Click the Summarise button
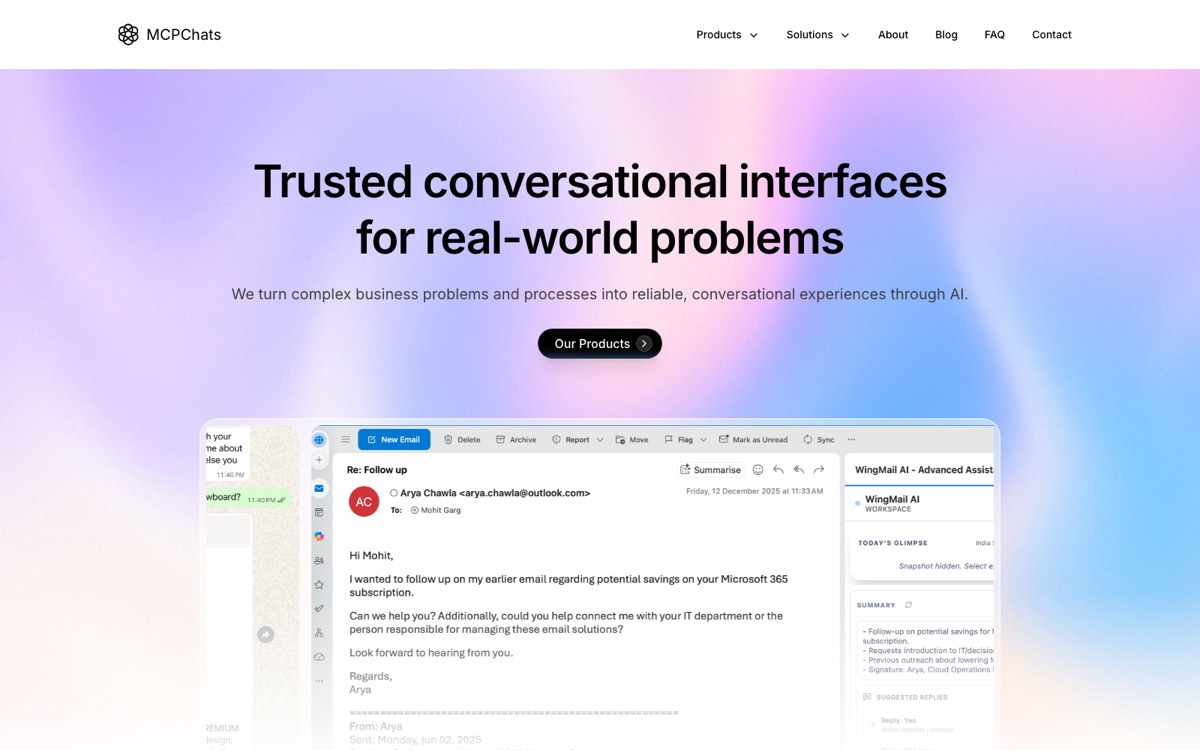This screenshot has width=1200, height=750. point(710,469)
